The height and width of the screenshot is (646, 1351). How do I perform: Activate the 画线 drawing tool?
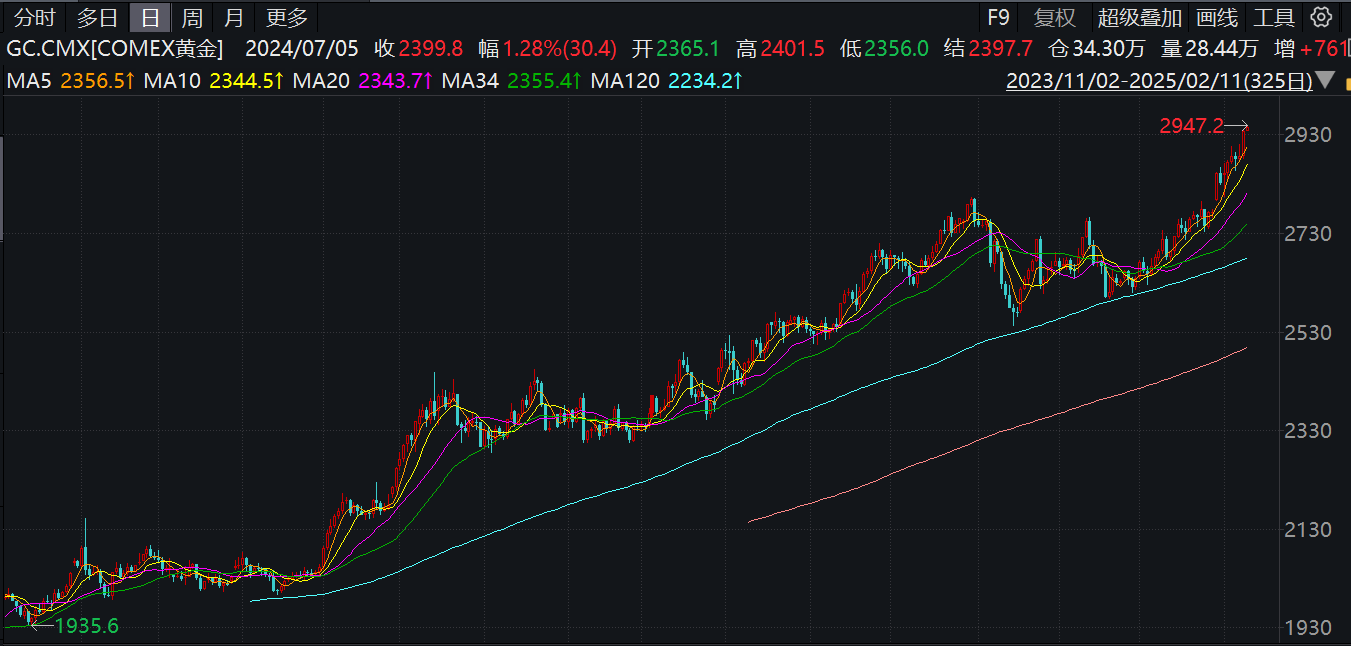pyautogui.click(x=1217, y=17)
